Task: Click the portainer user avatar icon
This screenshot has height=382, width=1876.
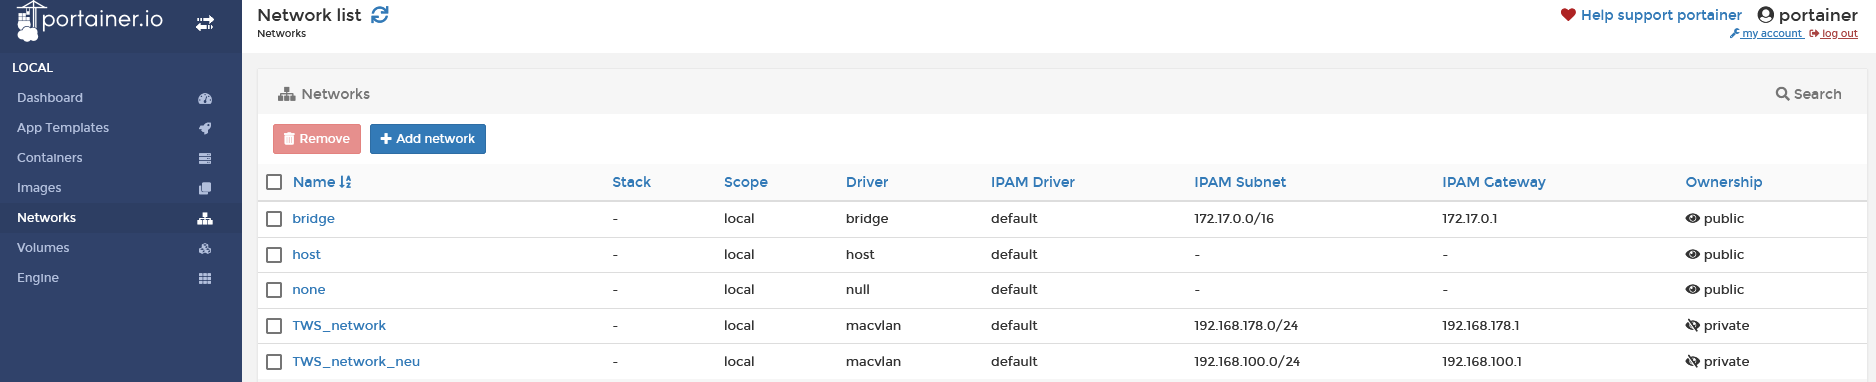Action: pyautogui.click(x=1766, y=15)
